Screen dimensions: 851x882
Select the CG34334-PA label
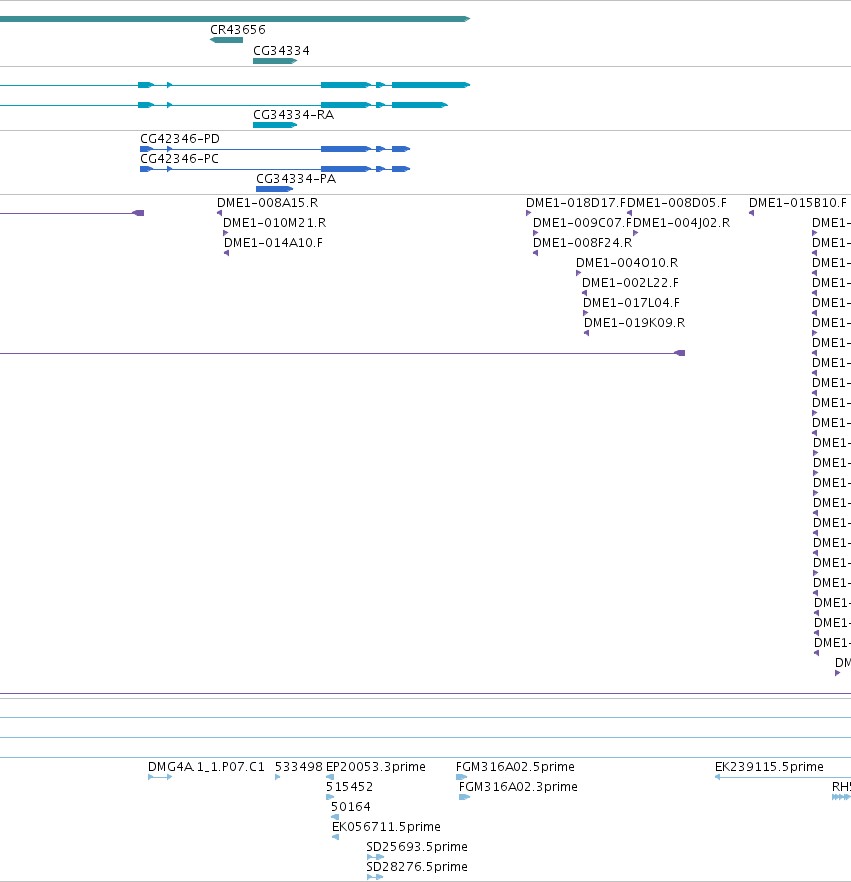(296, 179)
